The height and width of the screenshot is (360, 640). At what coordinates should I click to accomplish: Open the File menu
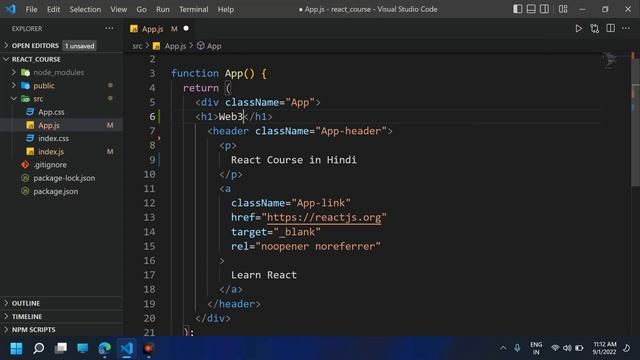31,9
